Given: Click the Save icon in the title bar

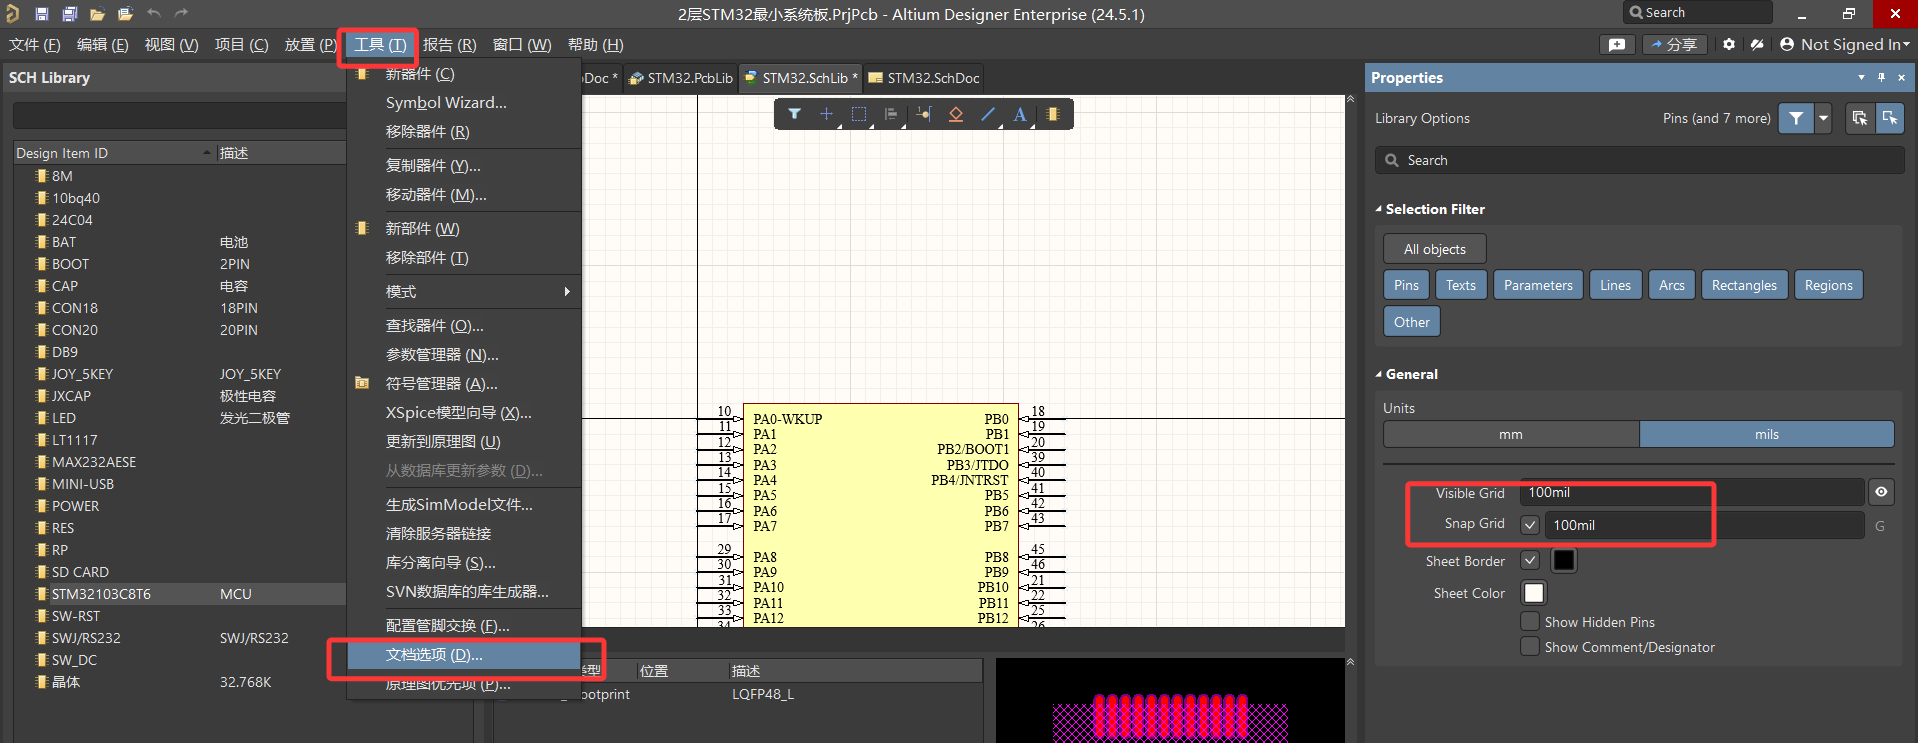Looking at the screenshot, I should pyautogui.click(x=41, y=14).
